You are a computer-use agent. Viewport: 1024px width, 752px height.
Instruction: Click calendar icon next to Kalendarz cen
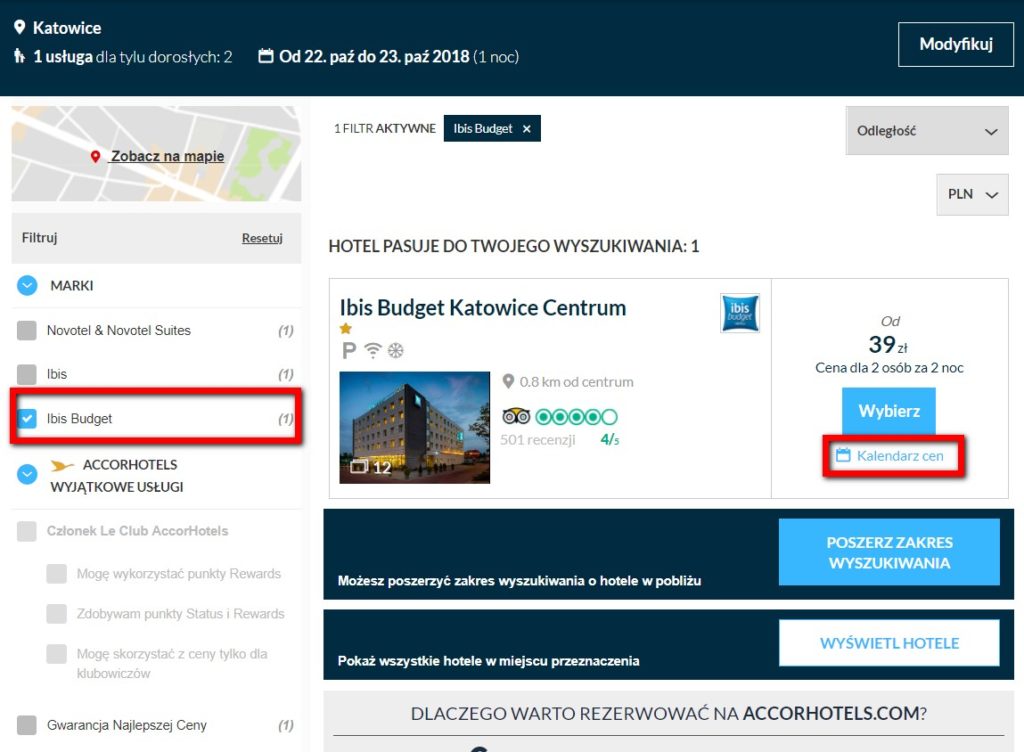pyautogui.click(x=843, y=455)
